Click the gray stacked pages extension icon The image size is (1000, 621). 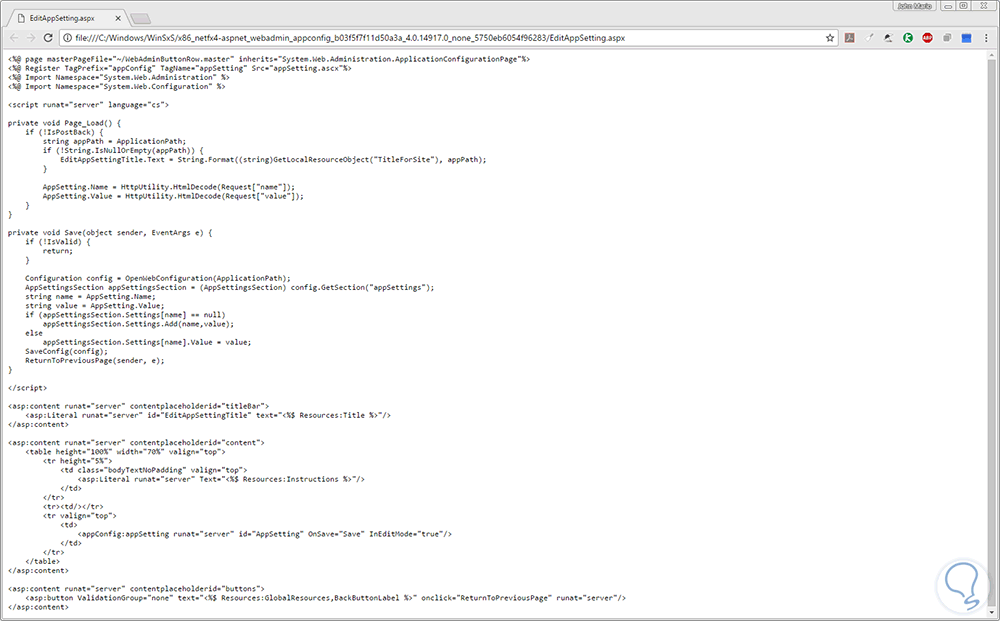947,38
